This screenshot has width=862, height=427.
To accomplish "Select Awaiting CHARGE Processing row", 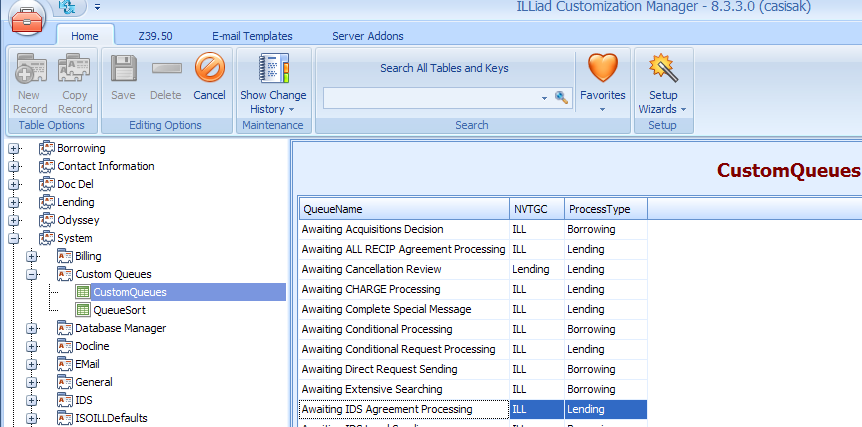I will point(473,289).
